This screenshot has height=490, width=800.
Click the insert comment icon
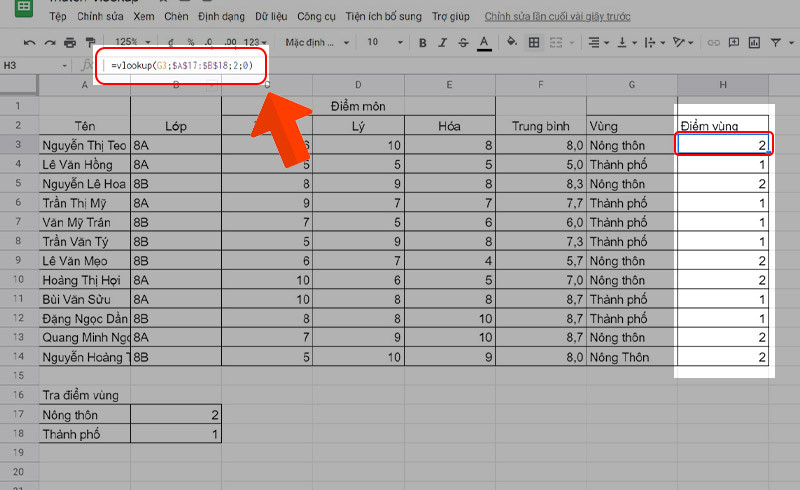click(x=734, y=42)
